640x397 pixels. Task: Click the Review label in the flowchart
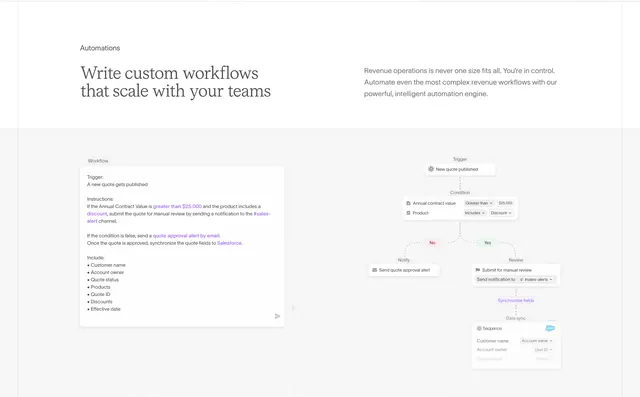(x=516, y=260)
